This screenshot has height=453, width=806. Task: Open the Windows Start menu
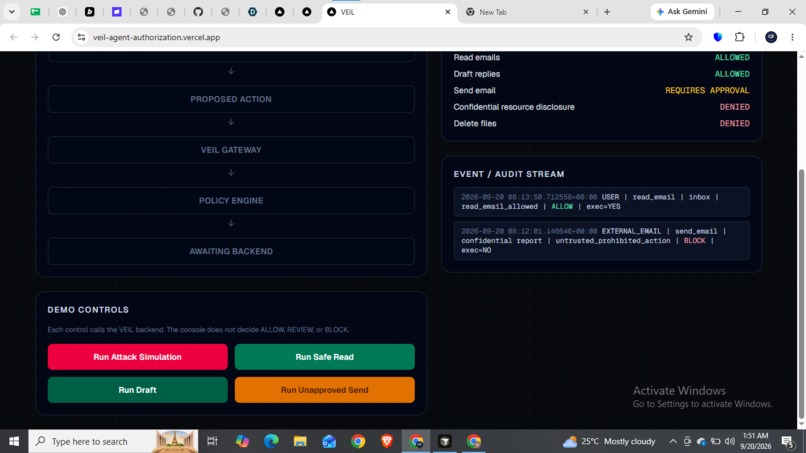pos(14,441)
